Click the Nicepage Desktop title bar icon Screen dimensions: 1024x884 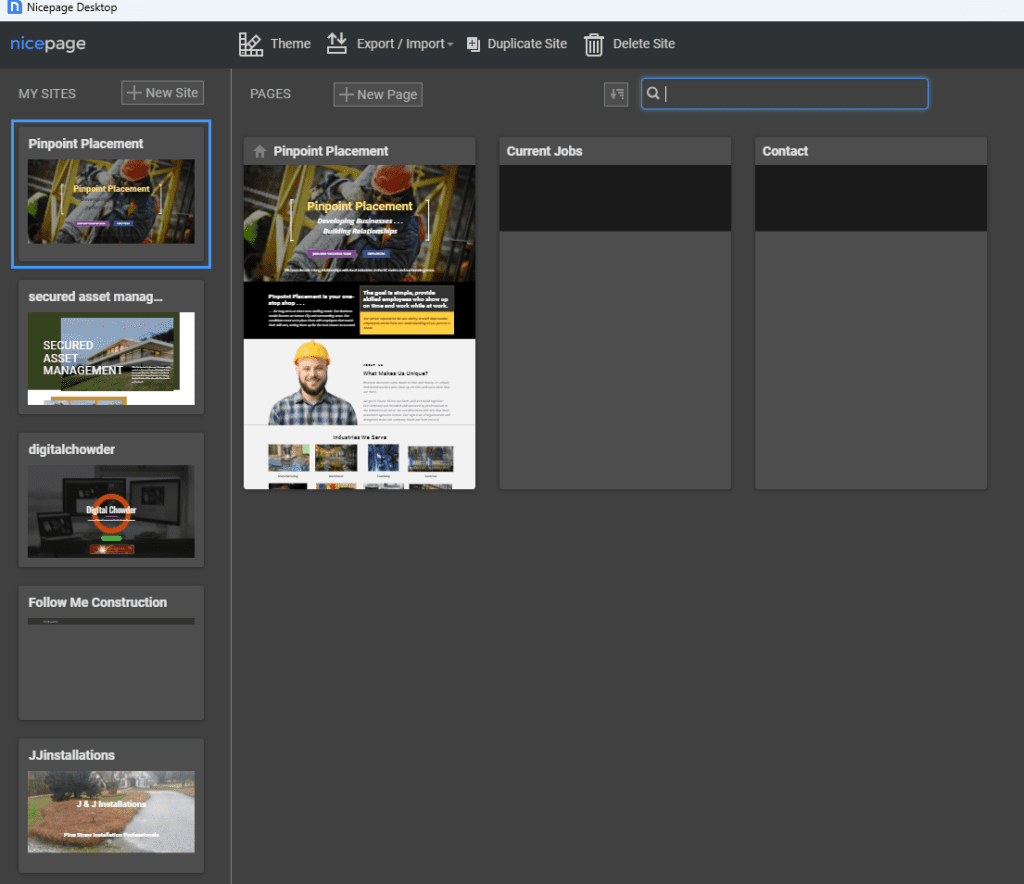[14, 7]
